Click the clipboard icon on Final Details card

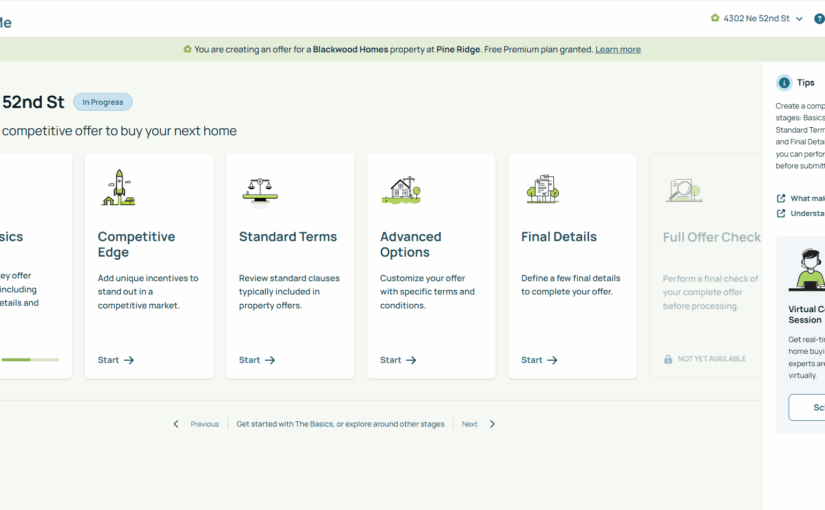[542, 189]
